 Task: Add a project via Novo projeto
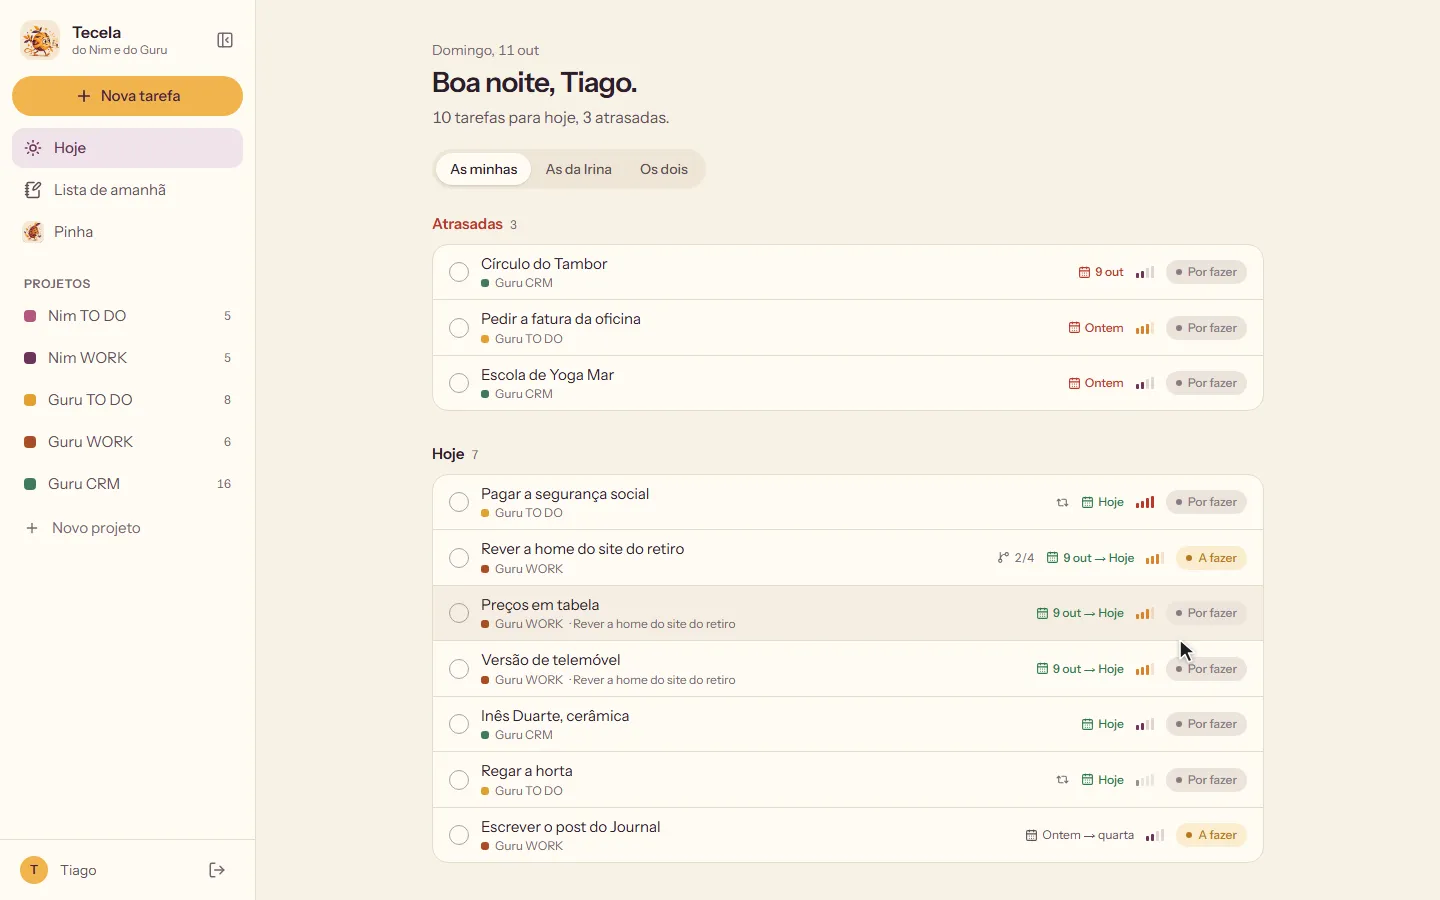(x=128, y=528)
